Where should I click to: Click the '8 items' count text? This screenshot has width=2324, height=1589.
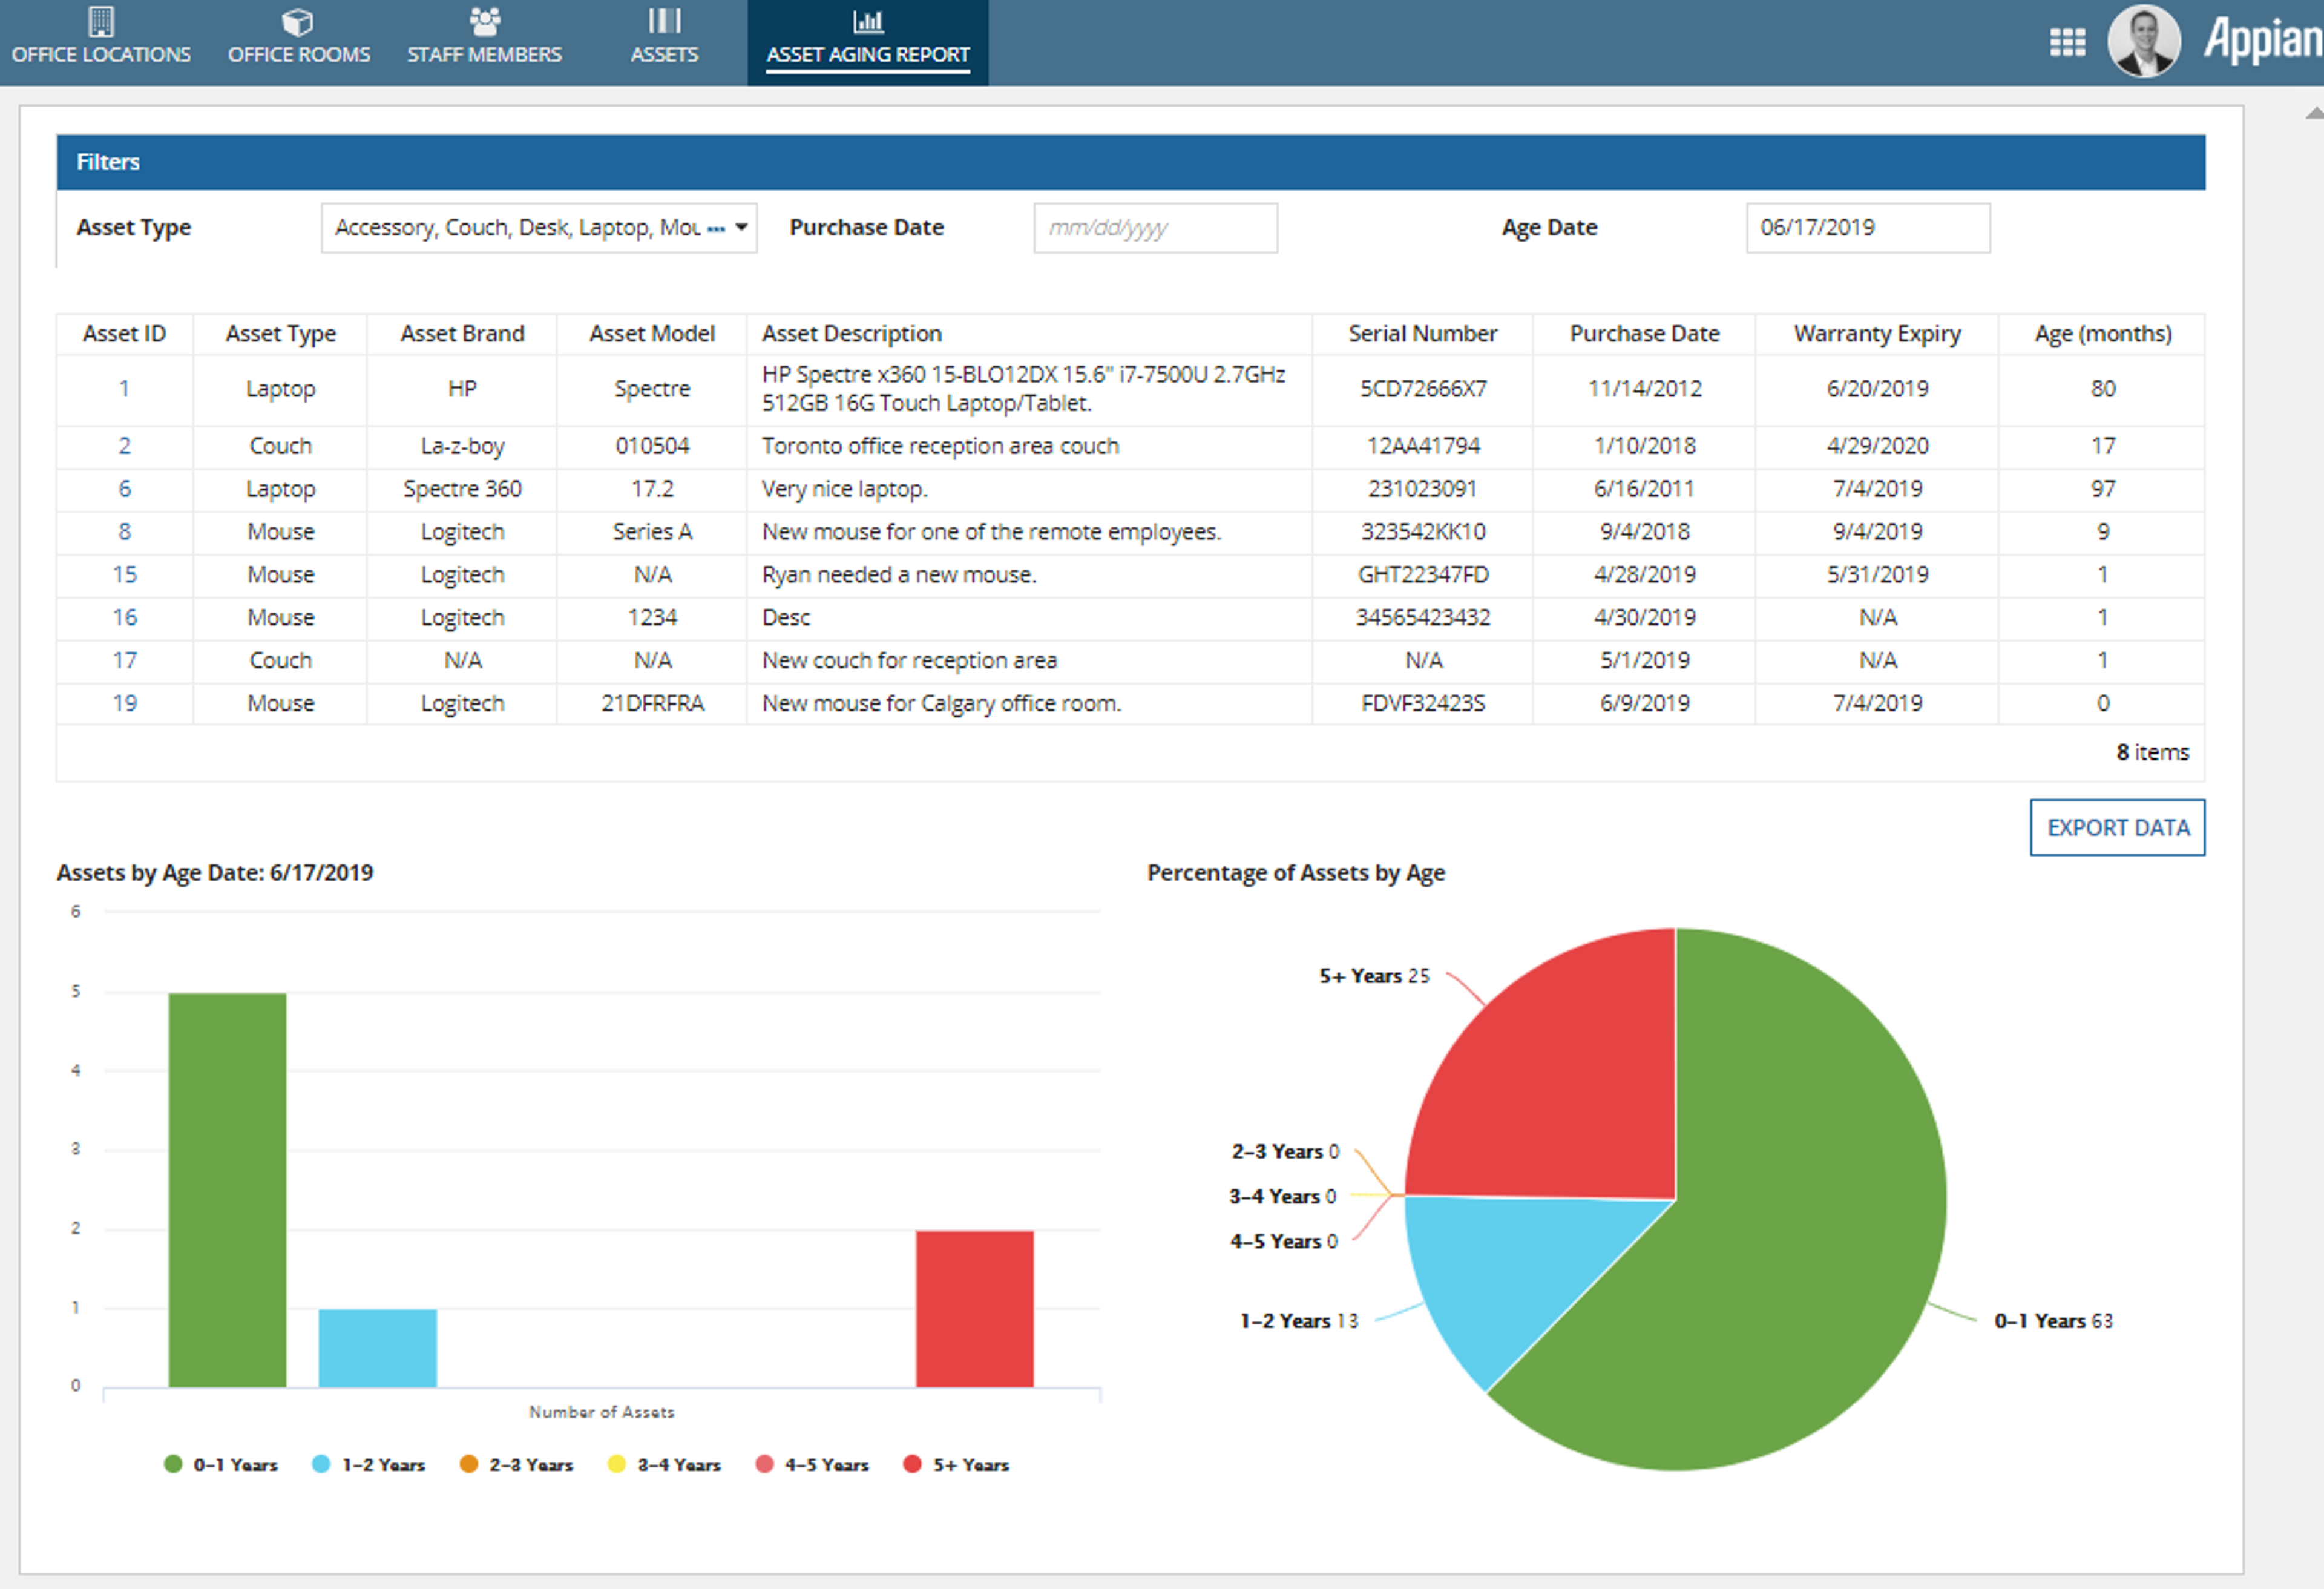(2152, 752)
